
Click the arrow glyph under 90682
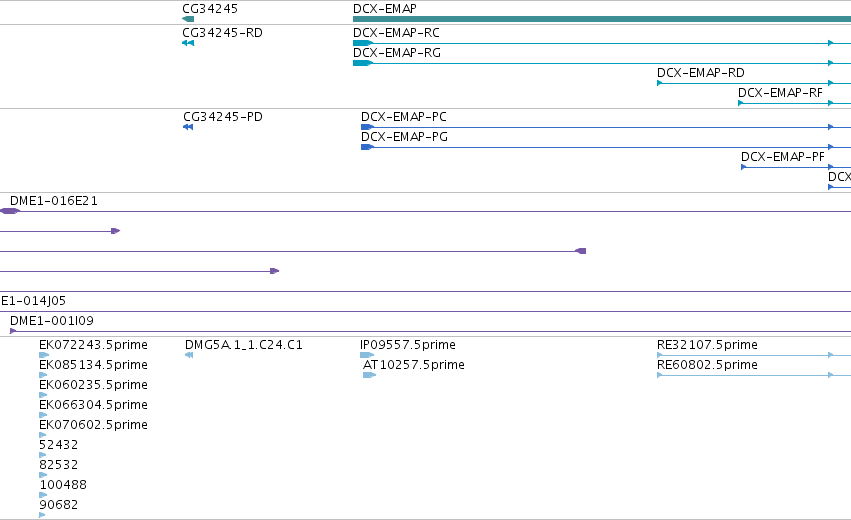click(42, 515)
